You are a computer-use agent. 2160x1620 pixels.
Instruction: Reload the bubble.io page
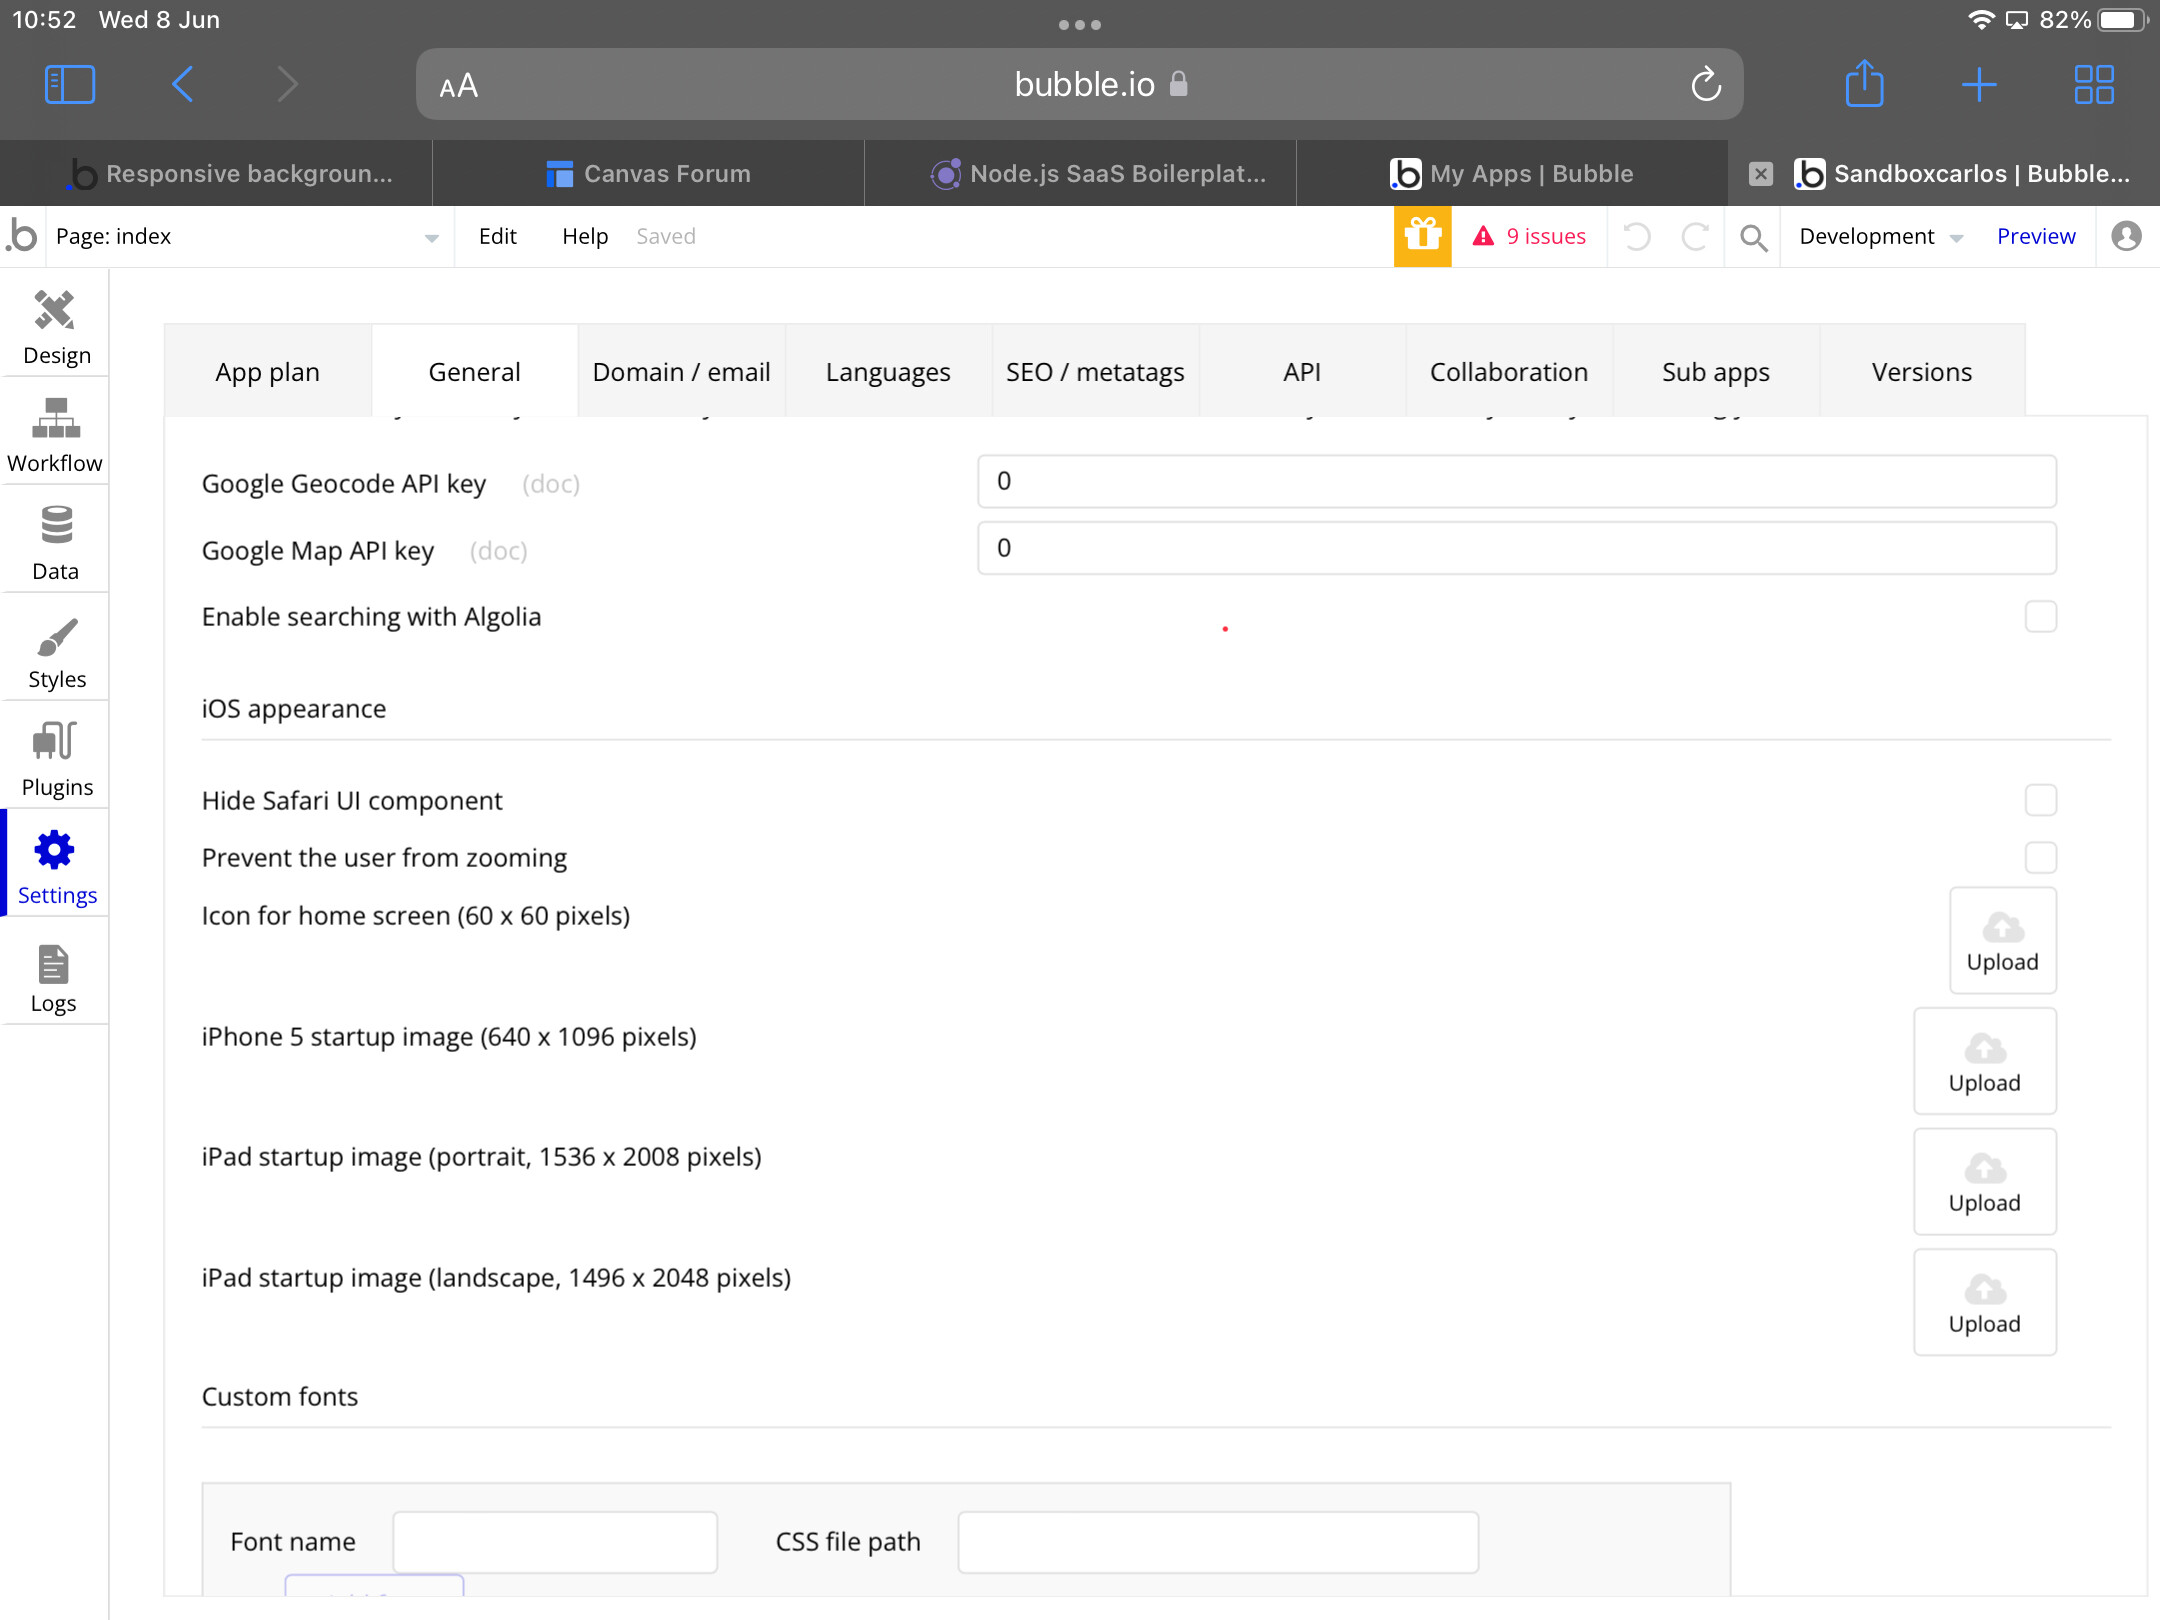[x=1706, y=84]
